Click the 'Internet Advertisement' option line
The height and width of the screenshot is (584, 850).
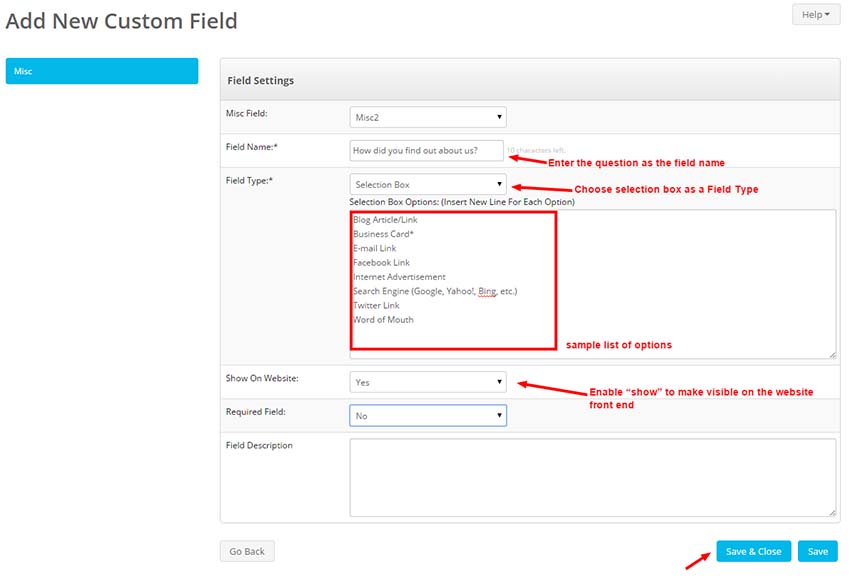pyautogui.click(x=400, y=277)
